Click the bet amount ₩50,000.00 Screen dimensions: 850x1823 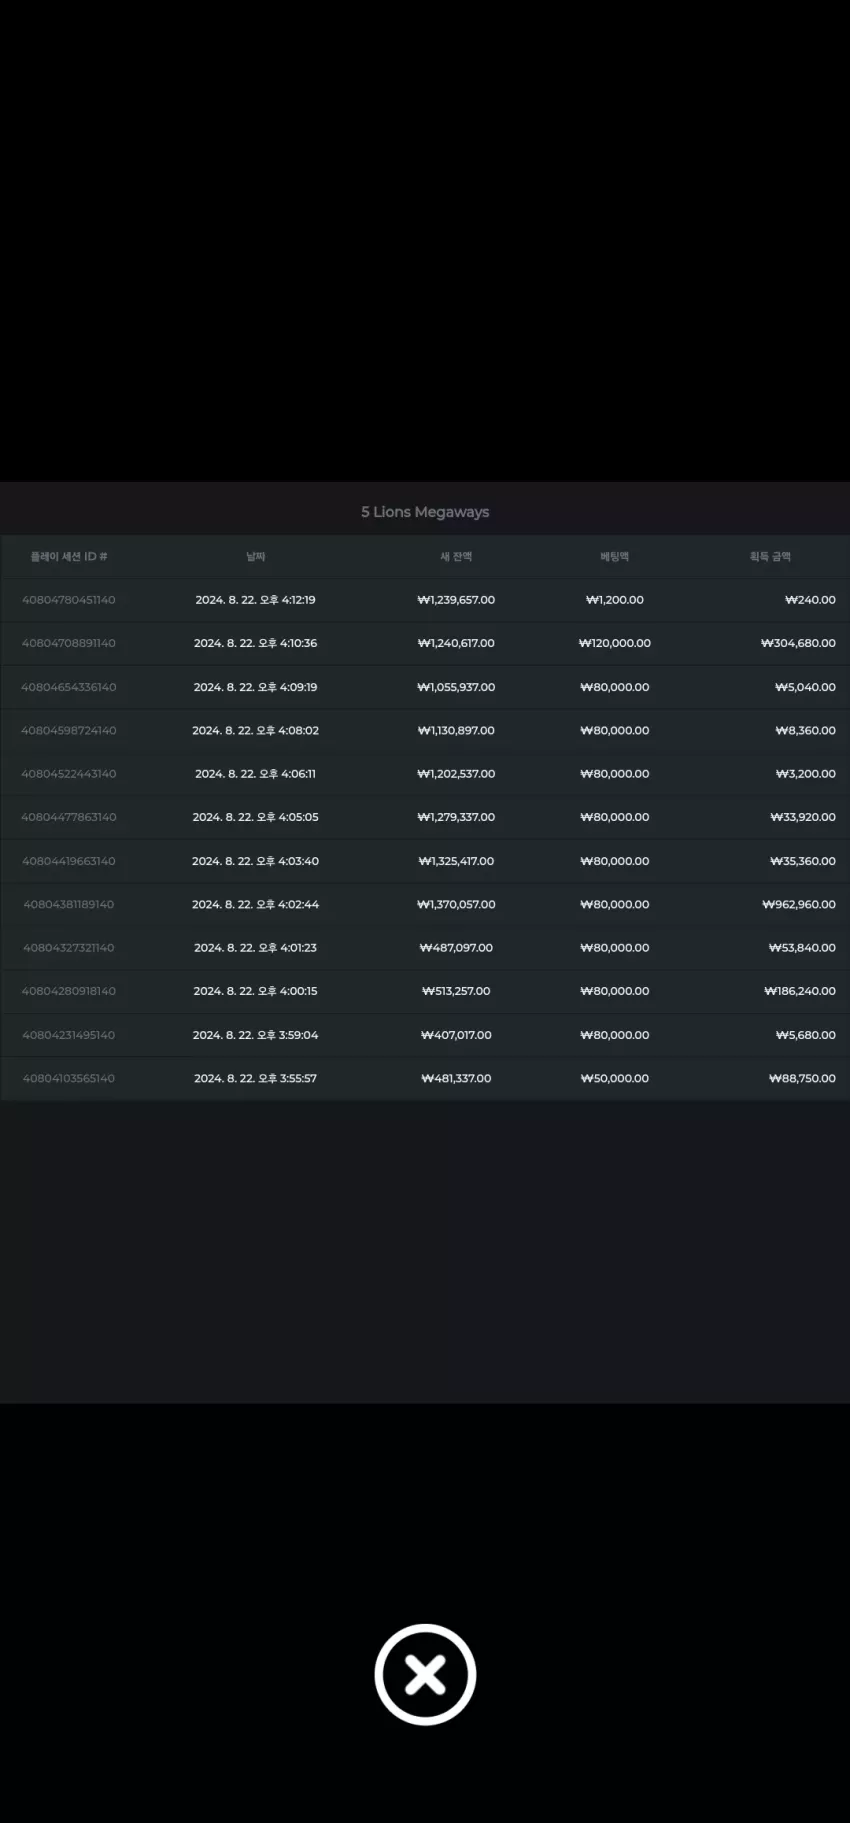pyautogui.click(x=615, y=1078)
